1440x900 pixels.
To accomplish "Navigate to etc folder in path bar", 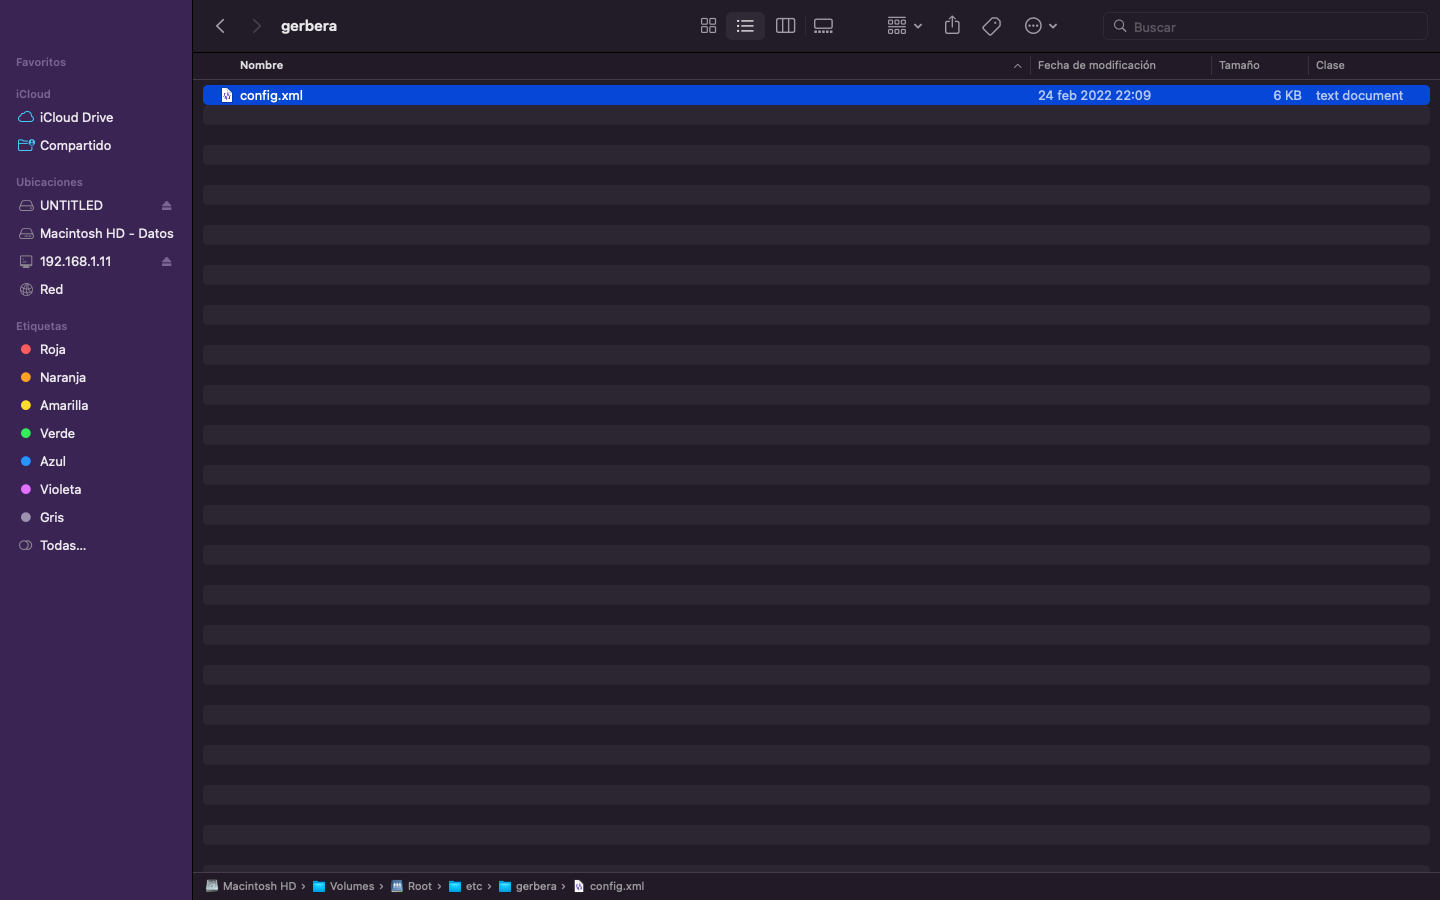I will pos(473,886).
